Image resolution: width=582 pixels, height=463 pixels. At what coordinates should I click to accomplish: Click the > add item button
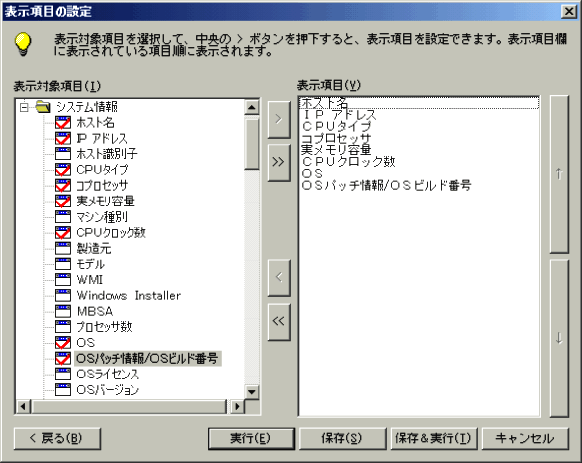pyautogui.click(x=279, y=119)
